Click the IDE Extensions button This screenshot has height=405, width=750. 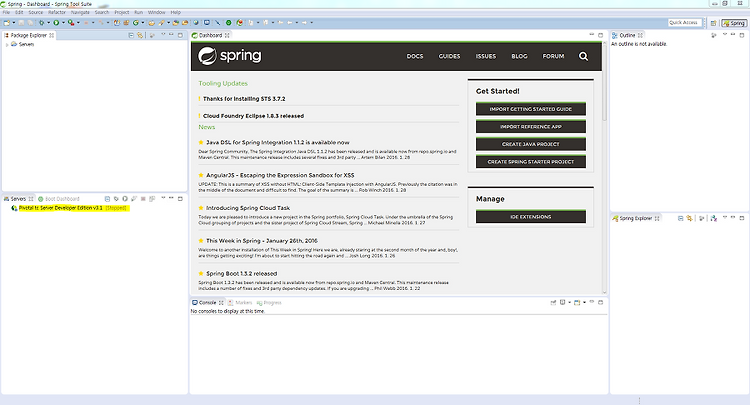530,217
